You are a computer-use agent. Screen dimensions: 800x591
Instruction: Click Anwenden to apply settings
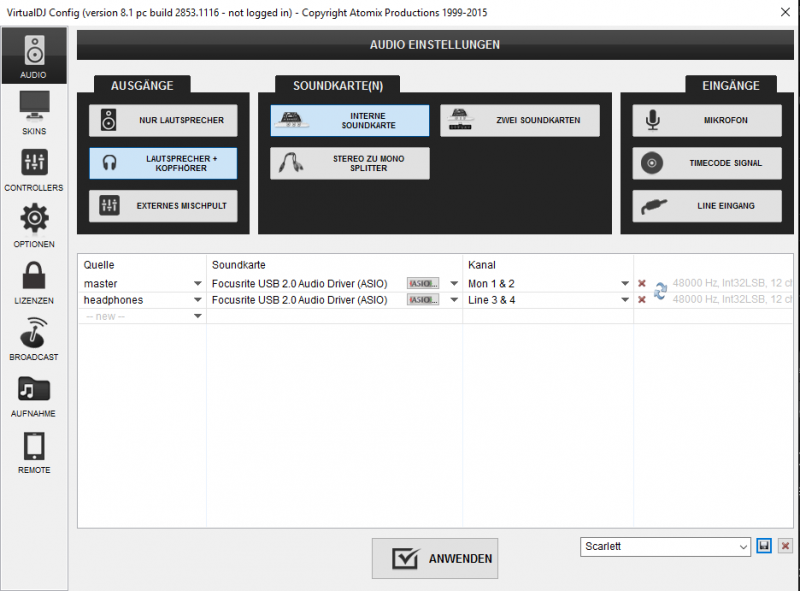435,558
